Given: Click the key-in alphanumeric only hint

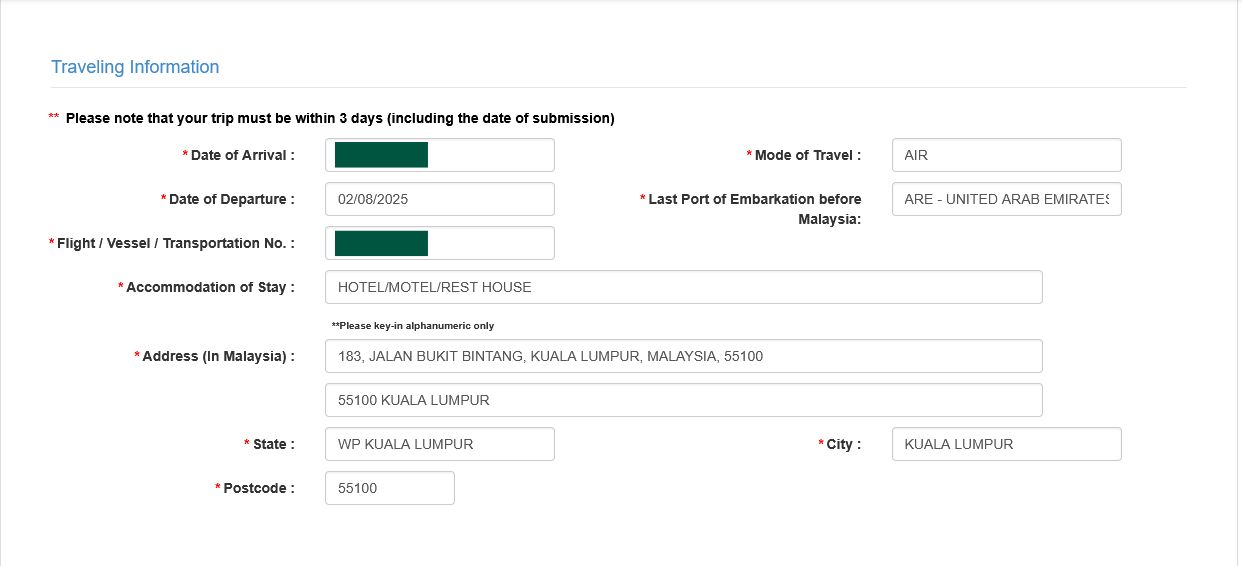Looking at the screenshot, I should (x=413, y=326).
